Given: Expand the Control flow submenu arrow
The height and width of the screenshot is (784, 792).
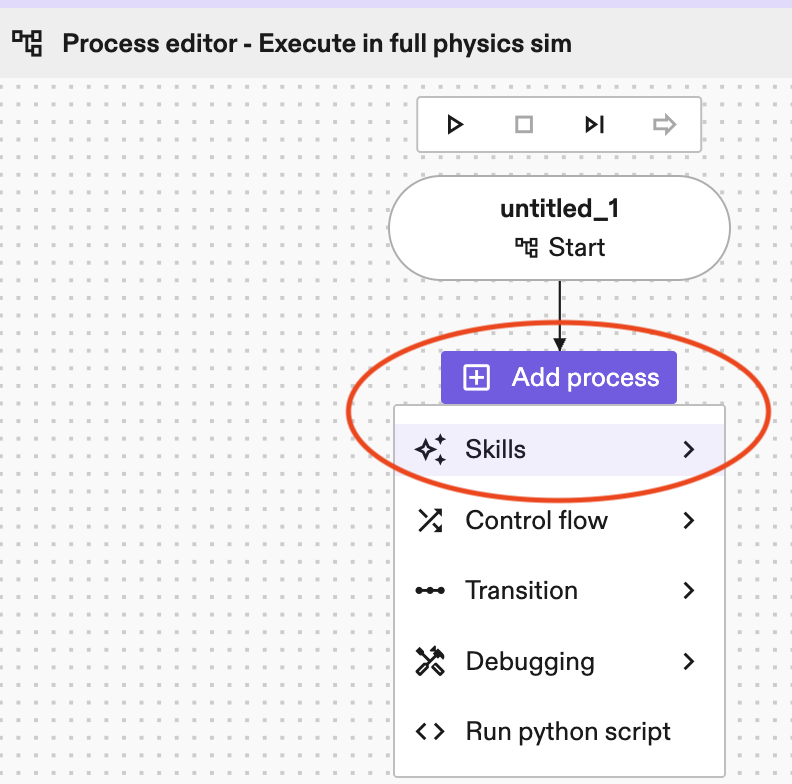Looking at the screenshot, I should (x=688, y=521).
